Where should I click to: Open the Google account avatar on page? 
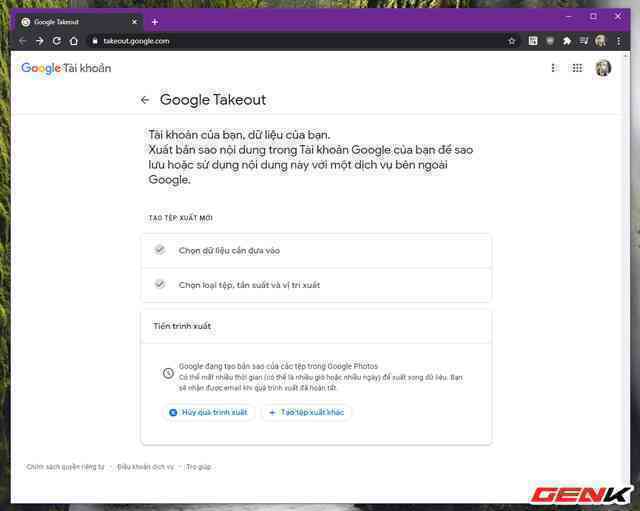(603, 68)
